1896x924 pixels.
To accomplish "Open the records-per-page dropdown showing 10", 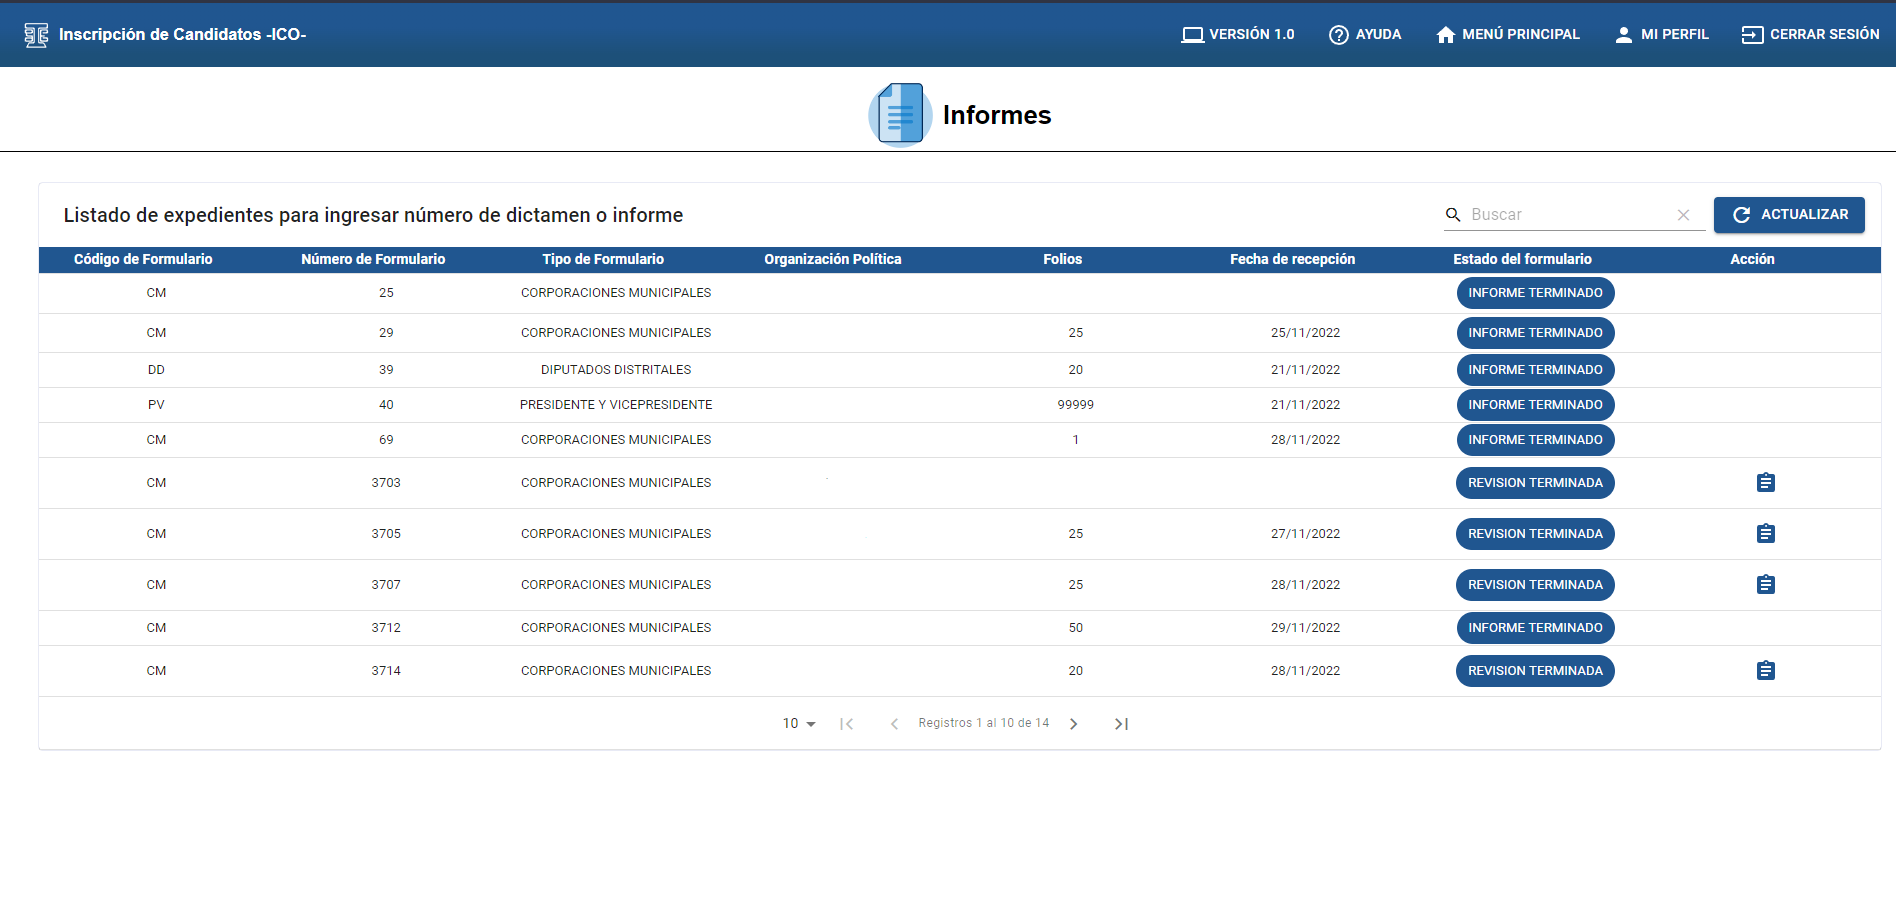I will [797, 722].
